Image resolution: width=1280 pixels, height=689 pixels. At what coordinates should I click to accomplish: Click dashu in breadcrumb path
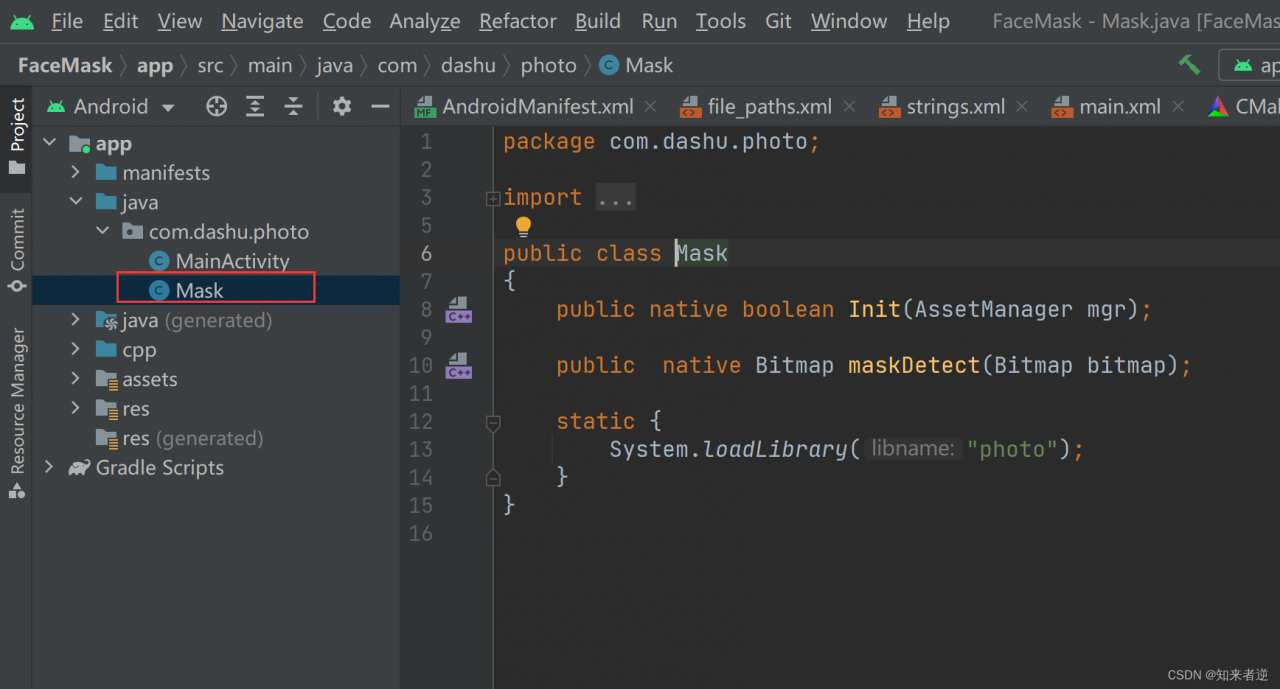468,65
